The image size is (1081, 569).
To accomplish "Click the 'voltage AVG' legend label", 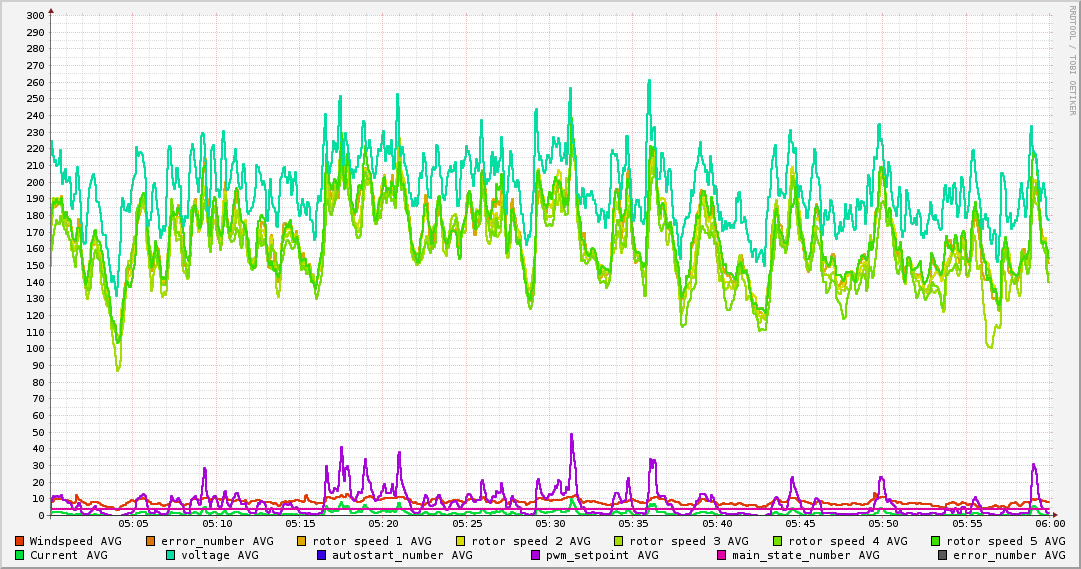I will point(220,555).
